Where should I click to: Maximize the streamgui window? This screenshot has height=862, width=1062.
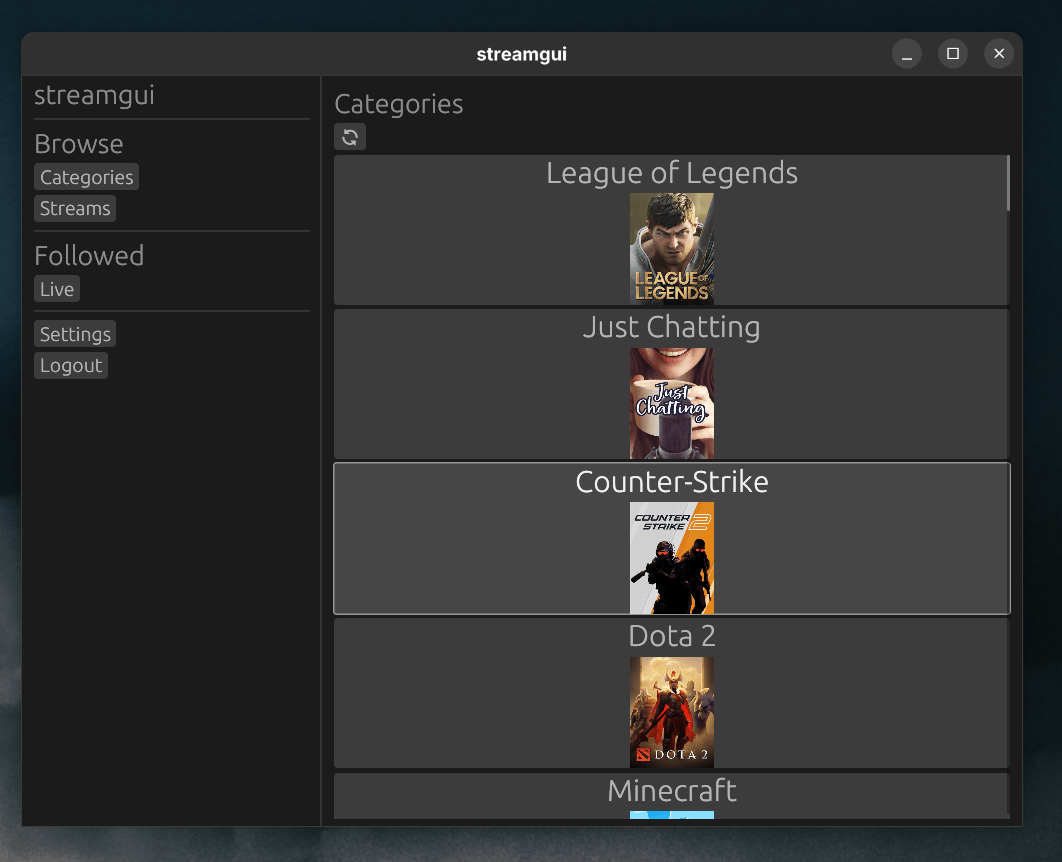(953, 54)
